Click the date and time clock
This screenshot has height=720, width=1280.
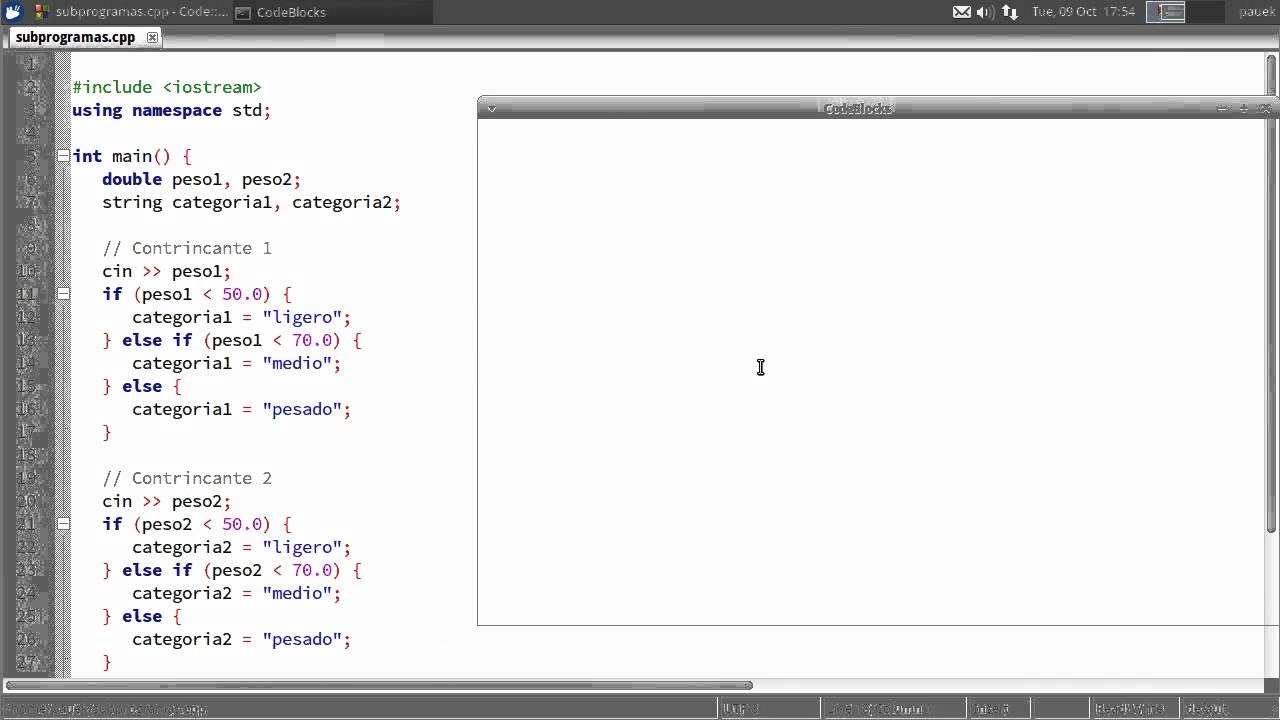tap(1083, 12)
